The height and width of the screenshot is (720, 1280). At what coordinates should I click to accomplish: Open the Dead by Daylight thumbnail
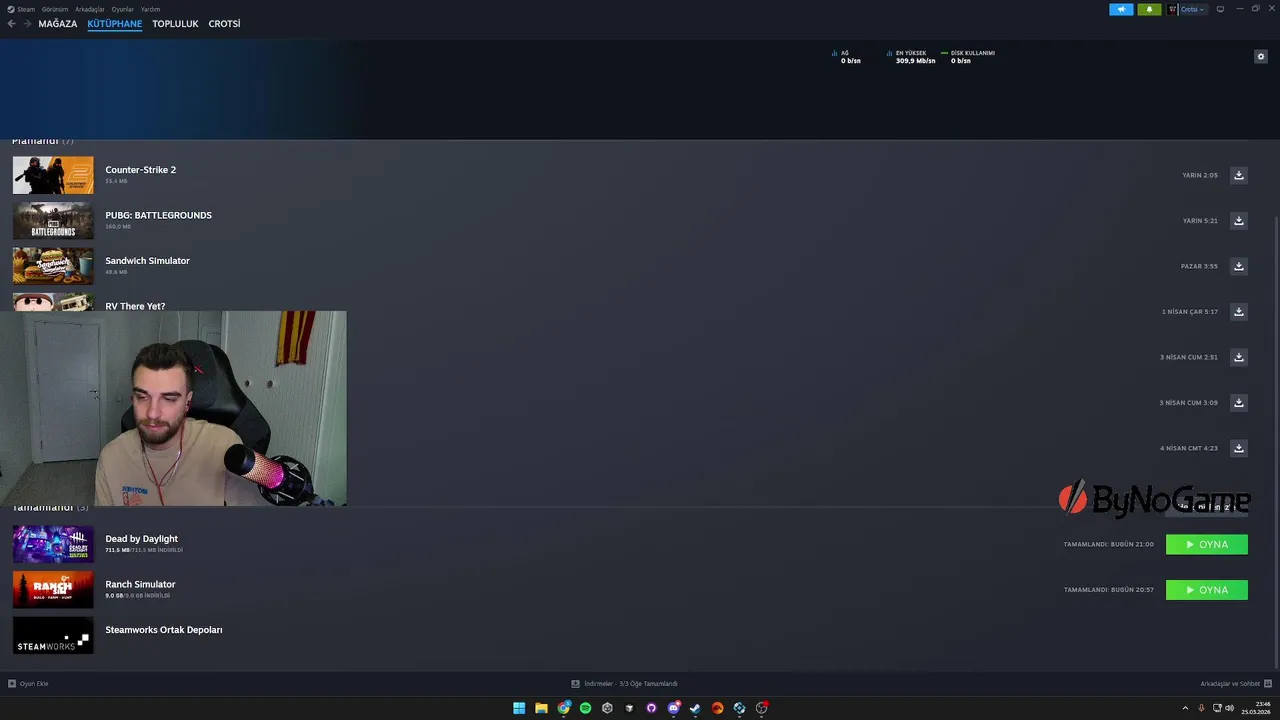click(x=53, y=545)
